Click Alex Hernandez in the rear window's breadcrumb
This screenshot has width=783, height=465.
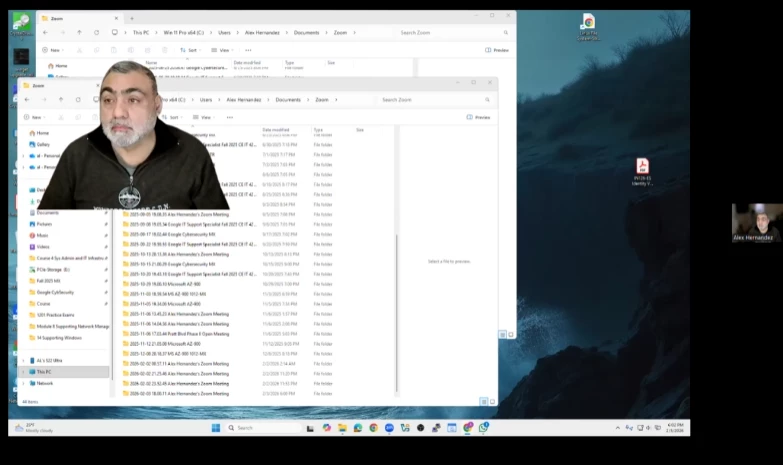click(262, 32)
